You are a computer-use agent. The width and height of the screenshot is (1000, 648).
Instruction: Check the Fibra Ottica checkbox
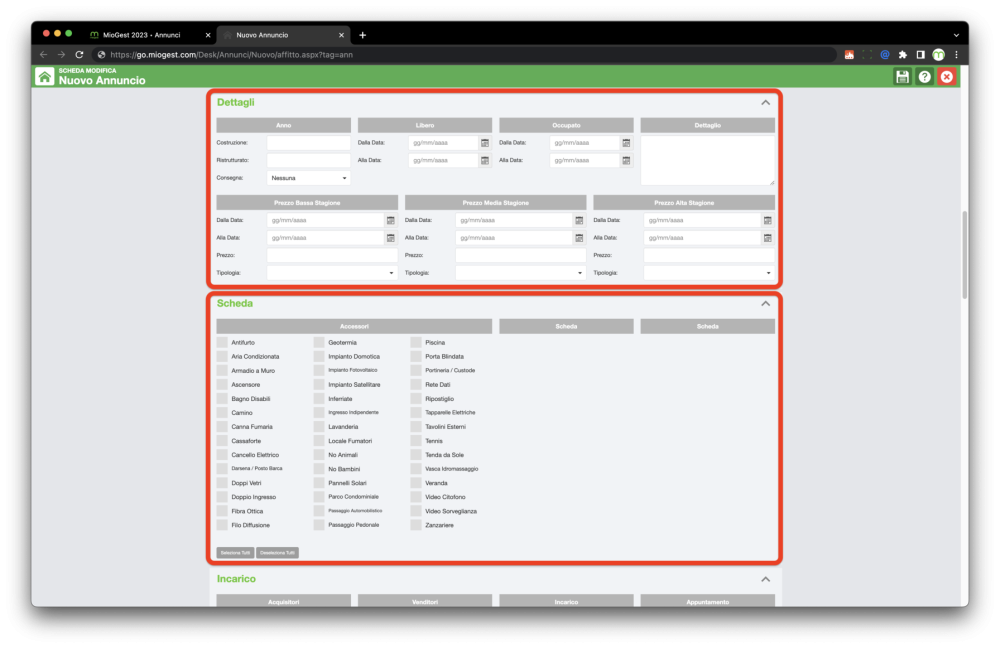coord(222,511)
